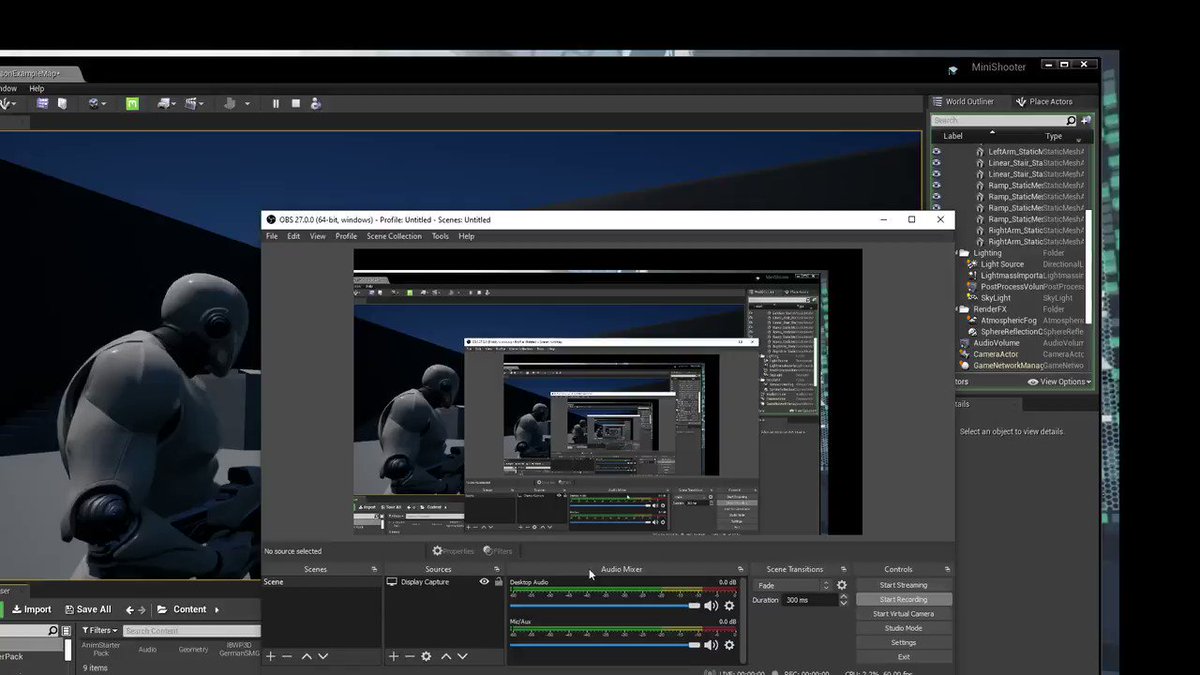Mute the Mic/Aux audio channel

coord(709,644)
